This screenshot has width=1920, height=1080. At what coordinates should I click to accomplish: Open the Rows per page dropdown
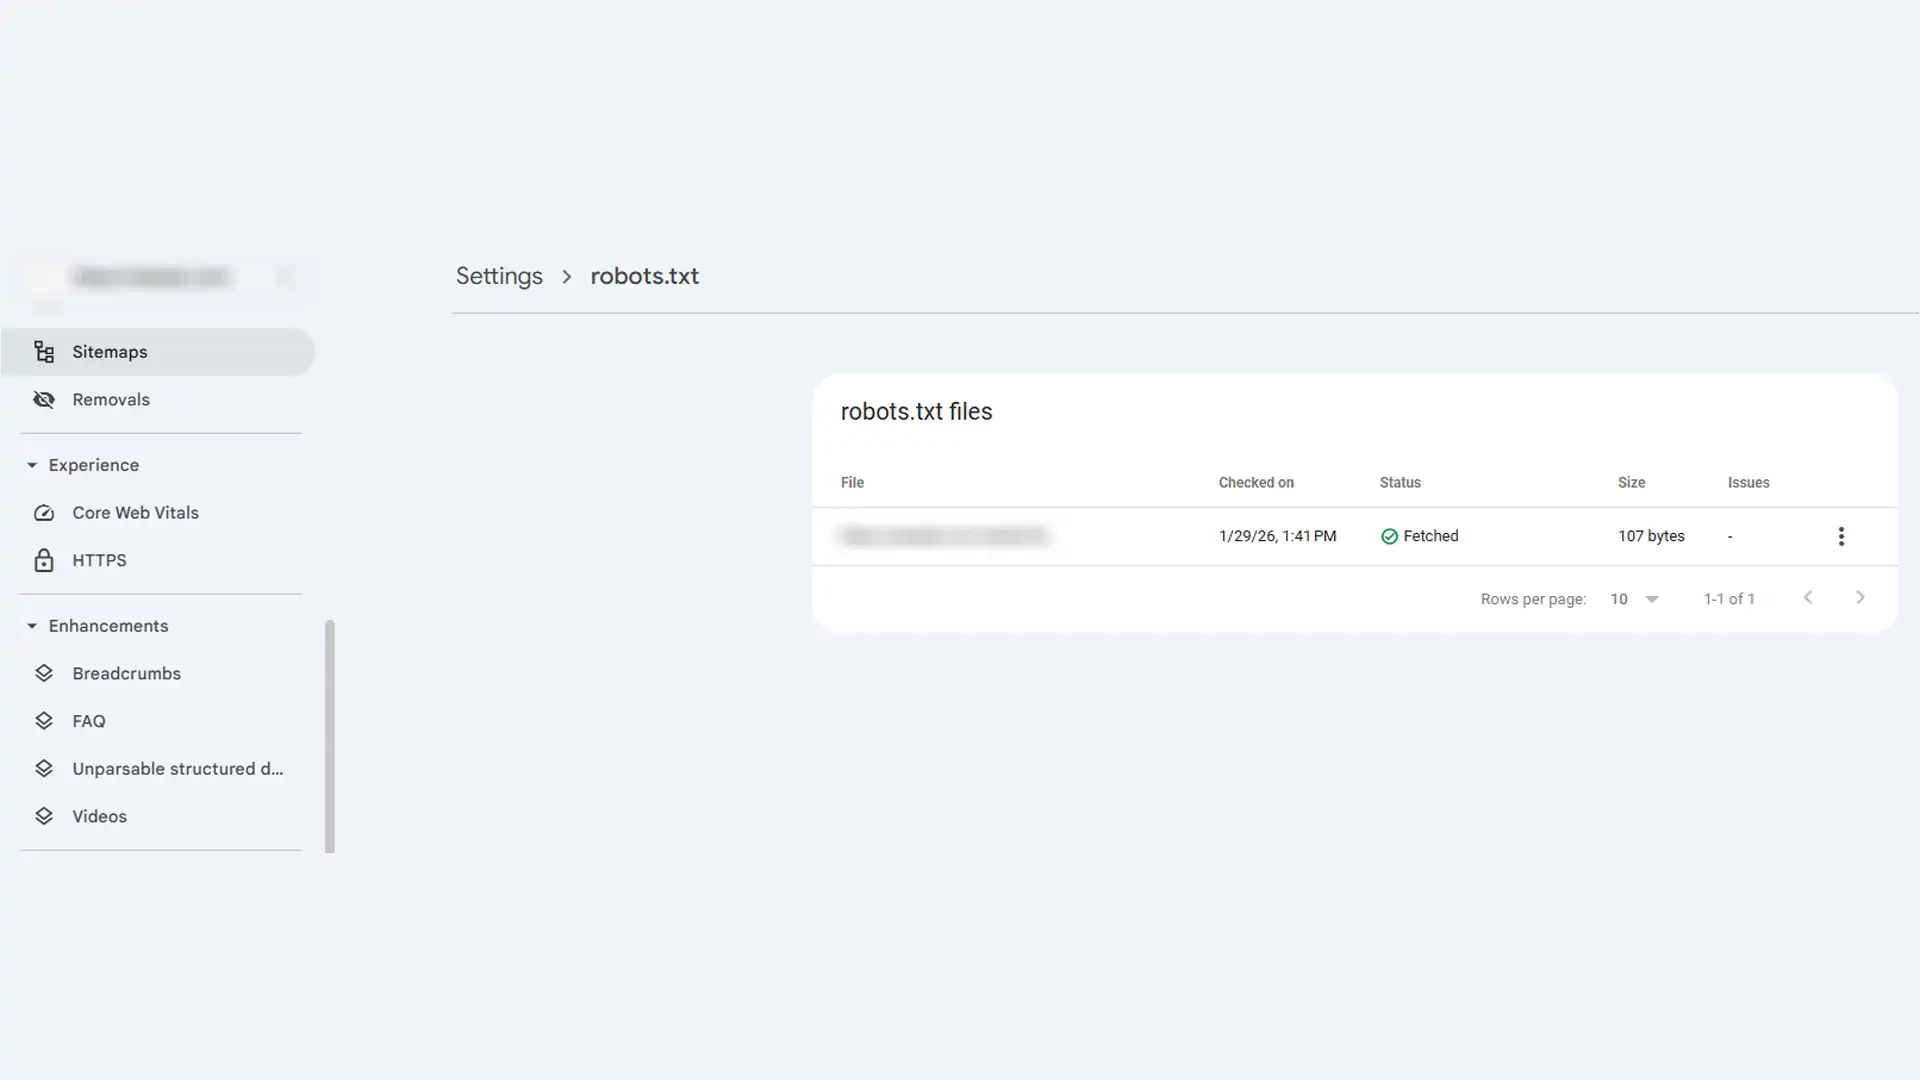pyautogui.click(x=1634, y=598)
